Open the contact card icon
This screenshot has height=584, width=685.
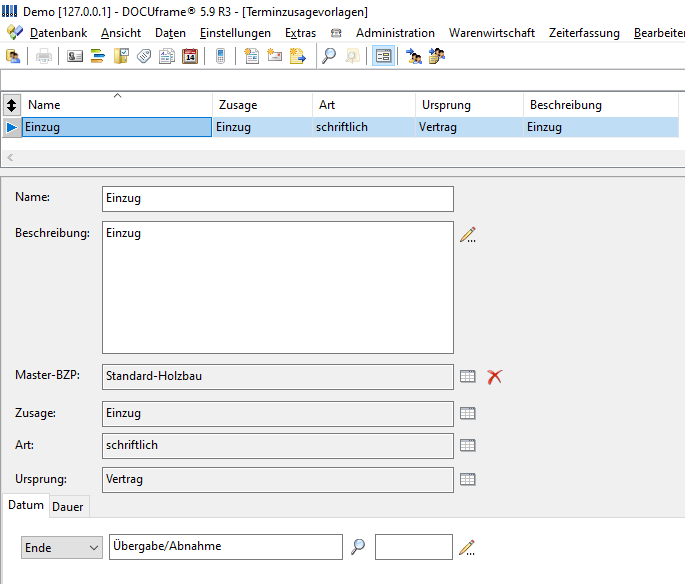click(x=75, y=56)
